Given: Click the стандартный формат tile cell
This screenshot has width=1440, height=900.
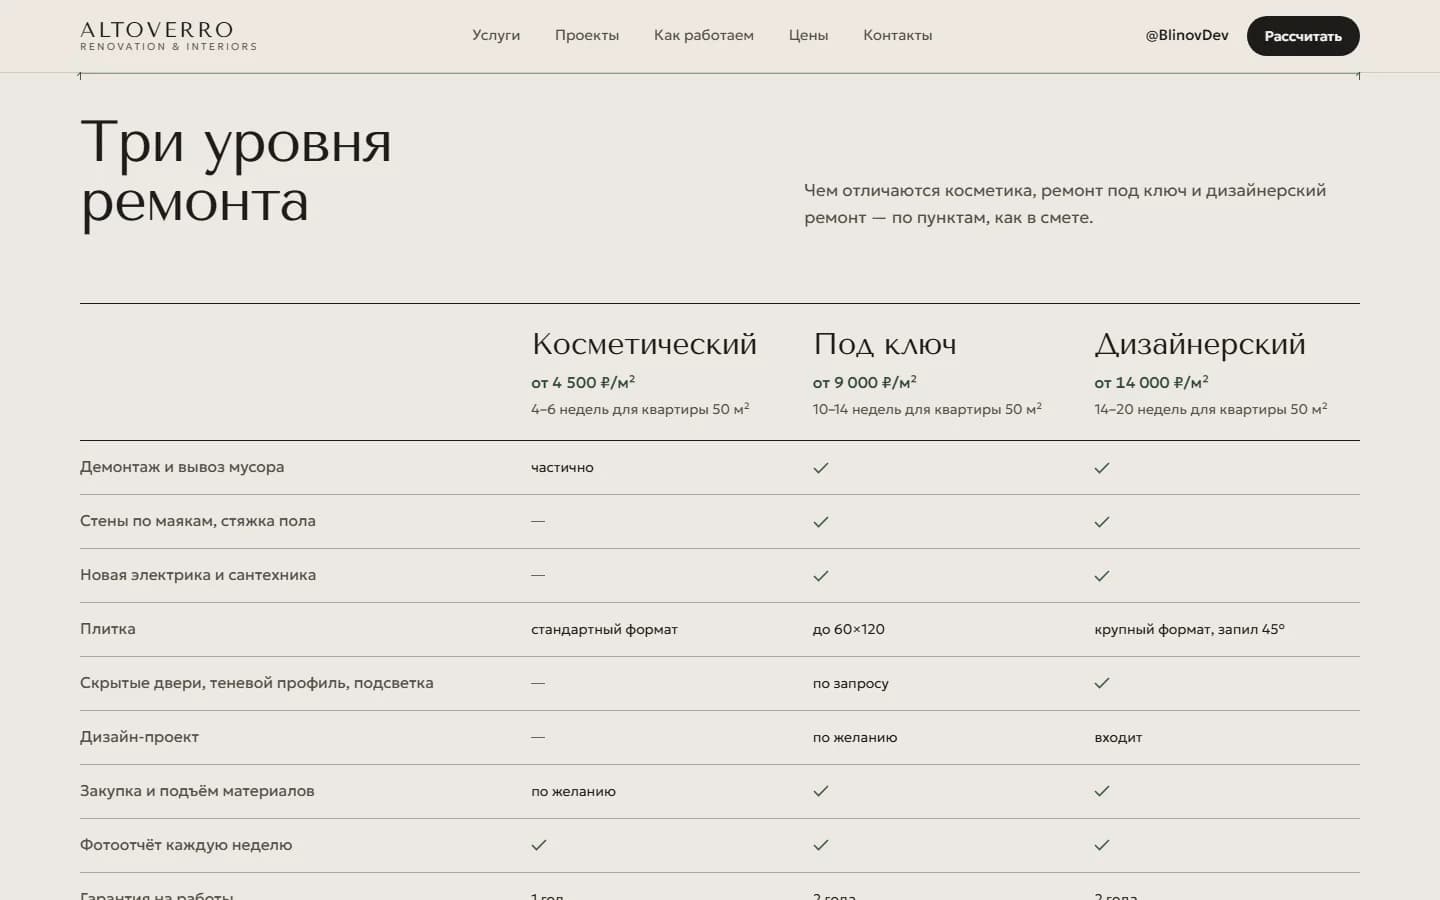Looking at the screenshot, I should [604, 630].
